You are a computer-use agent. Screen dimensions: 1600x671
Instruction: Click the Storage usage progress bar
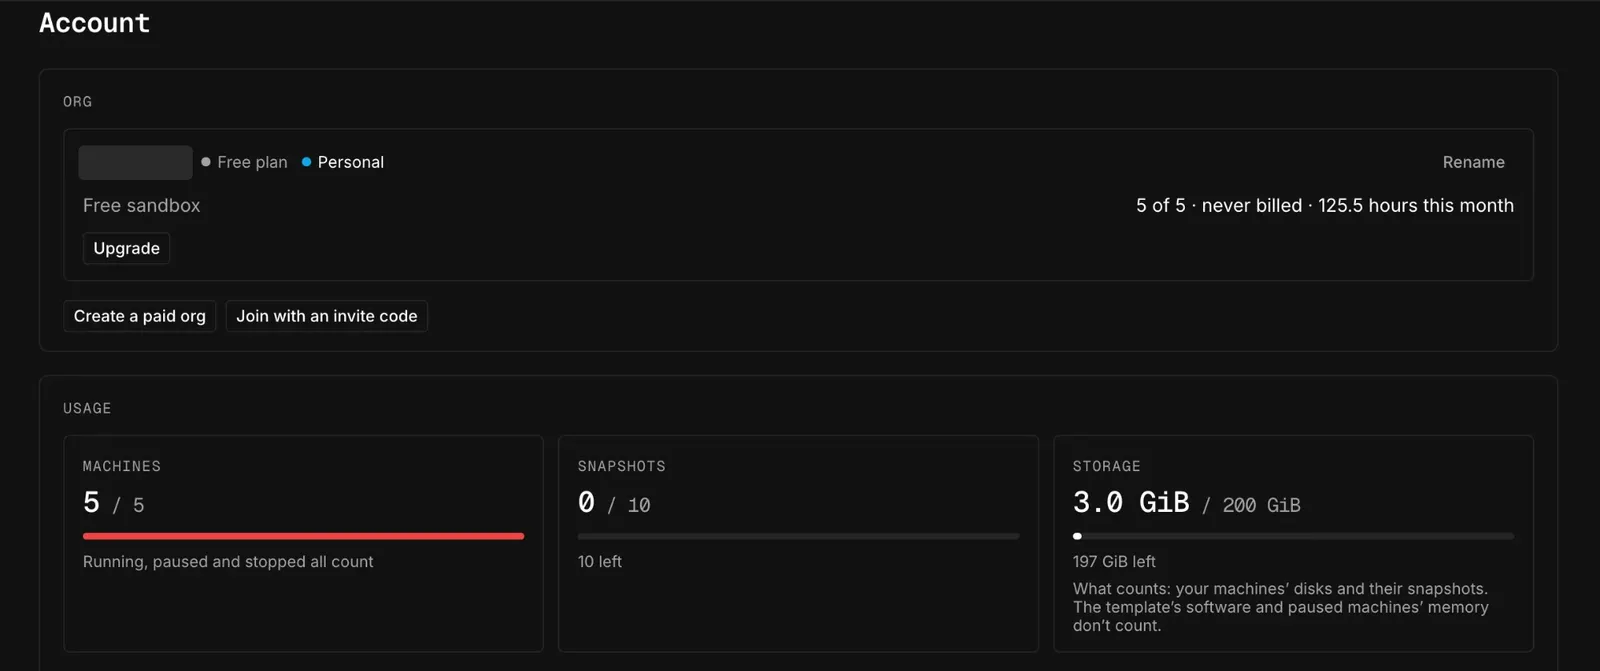click(x=1293, y=536)
